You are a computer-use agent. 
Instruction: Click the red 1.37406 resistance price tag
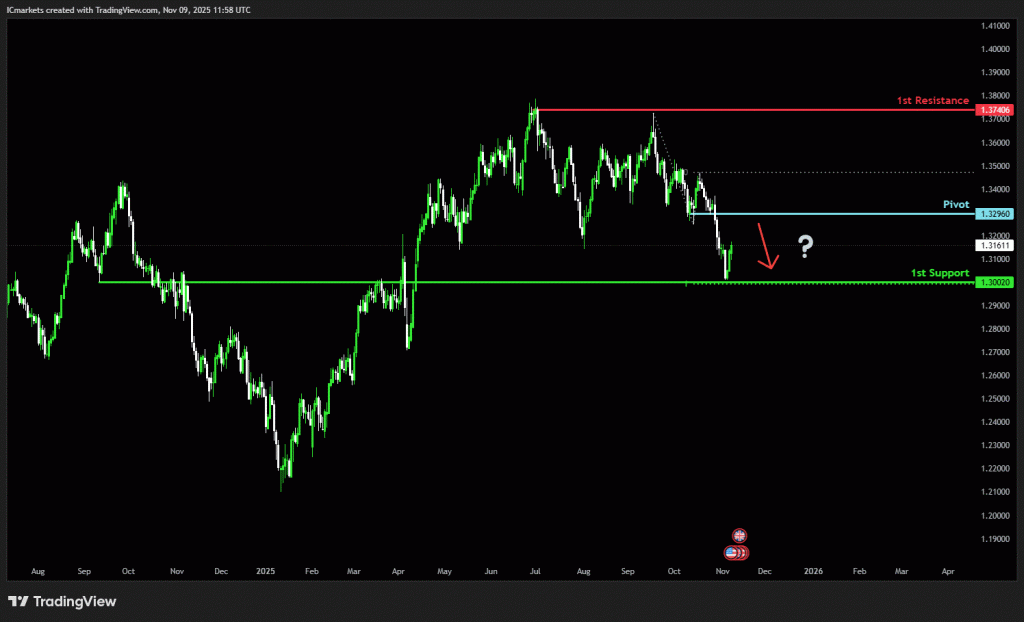(996, 109)
